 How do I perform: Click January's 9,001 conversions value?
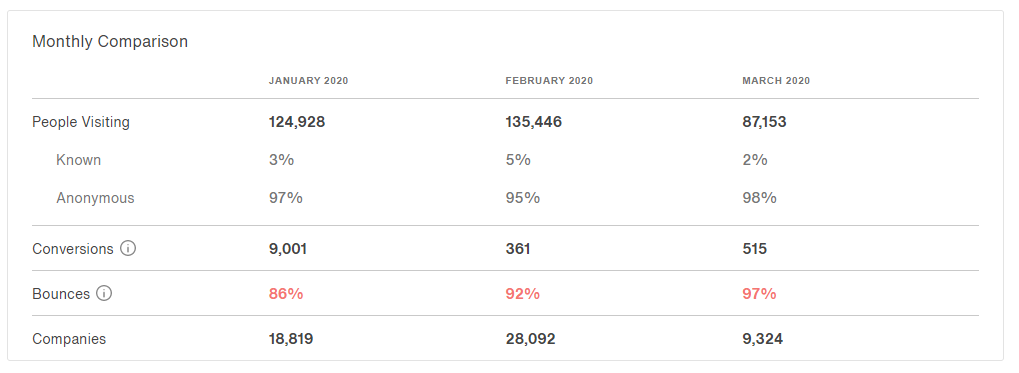288,249
